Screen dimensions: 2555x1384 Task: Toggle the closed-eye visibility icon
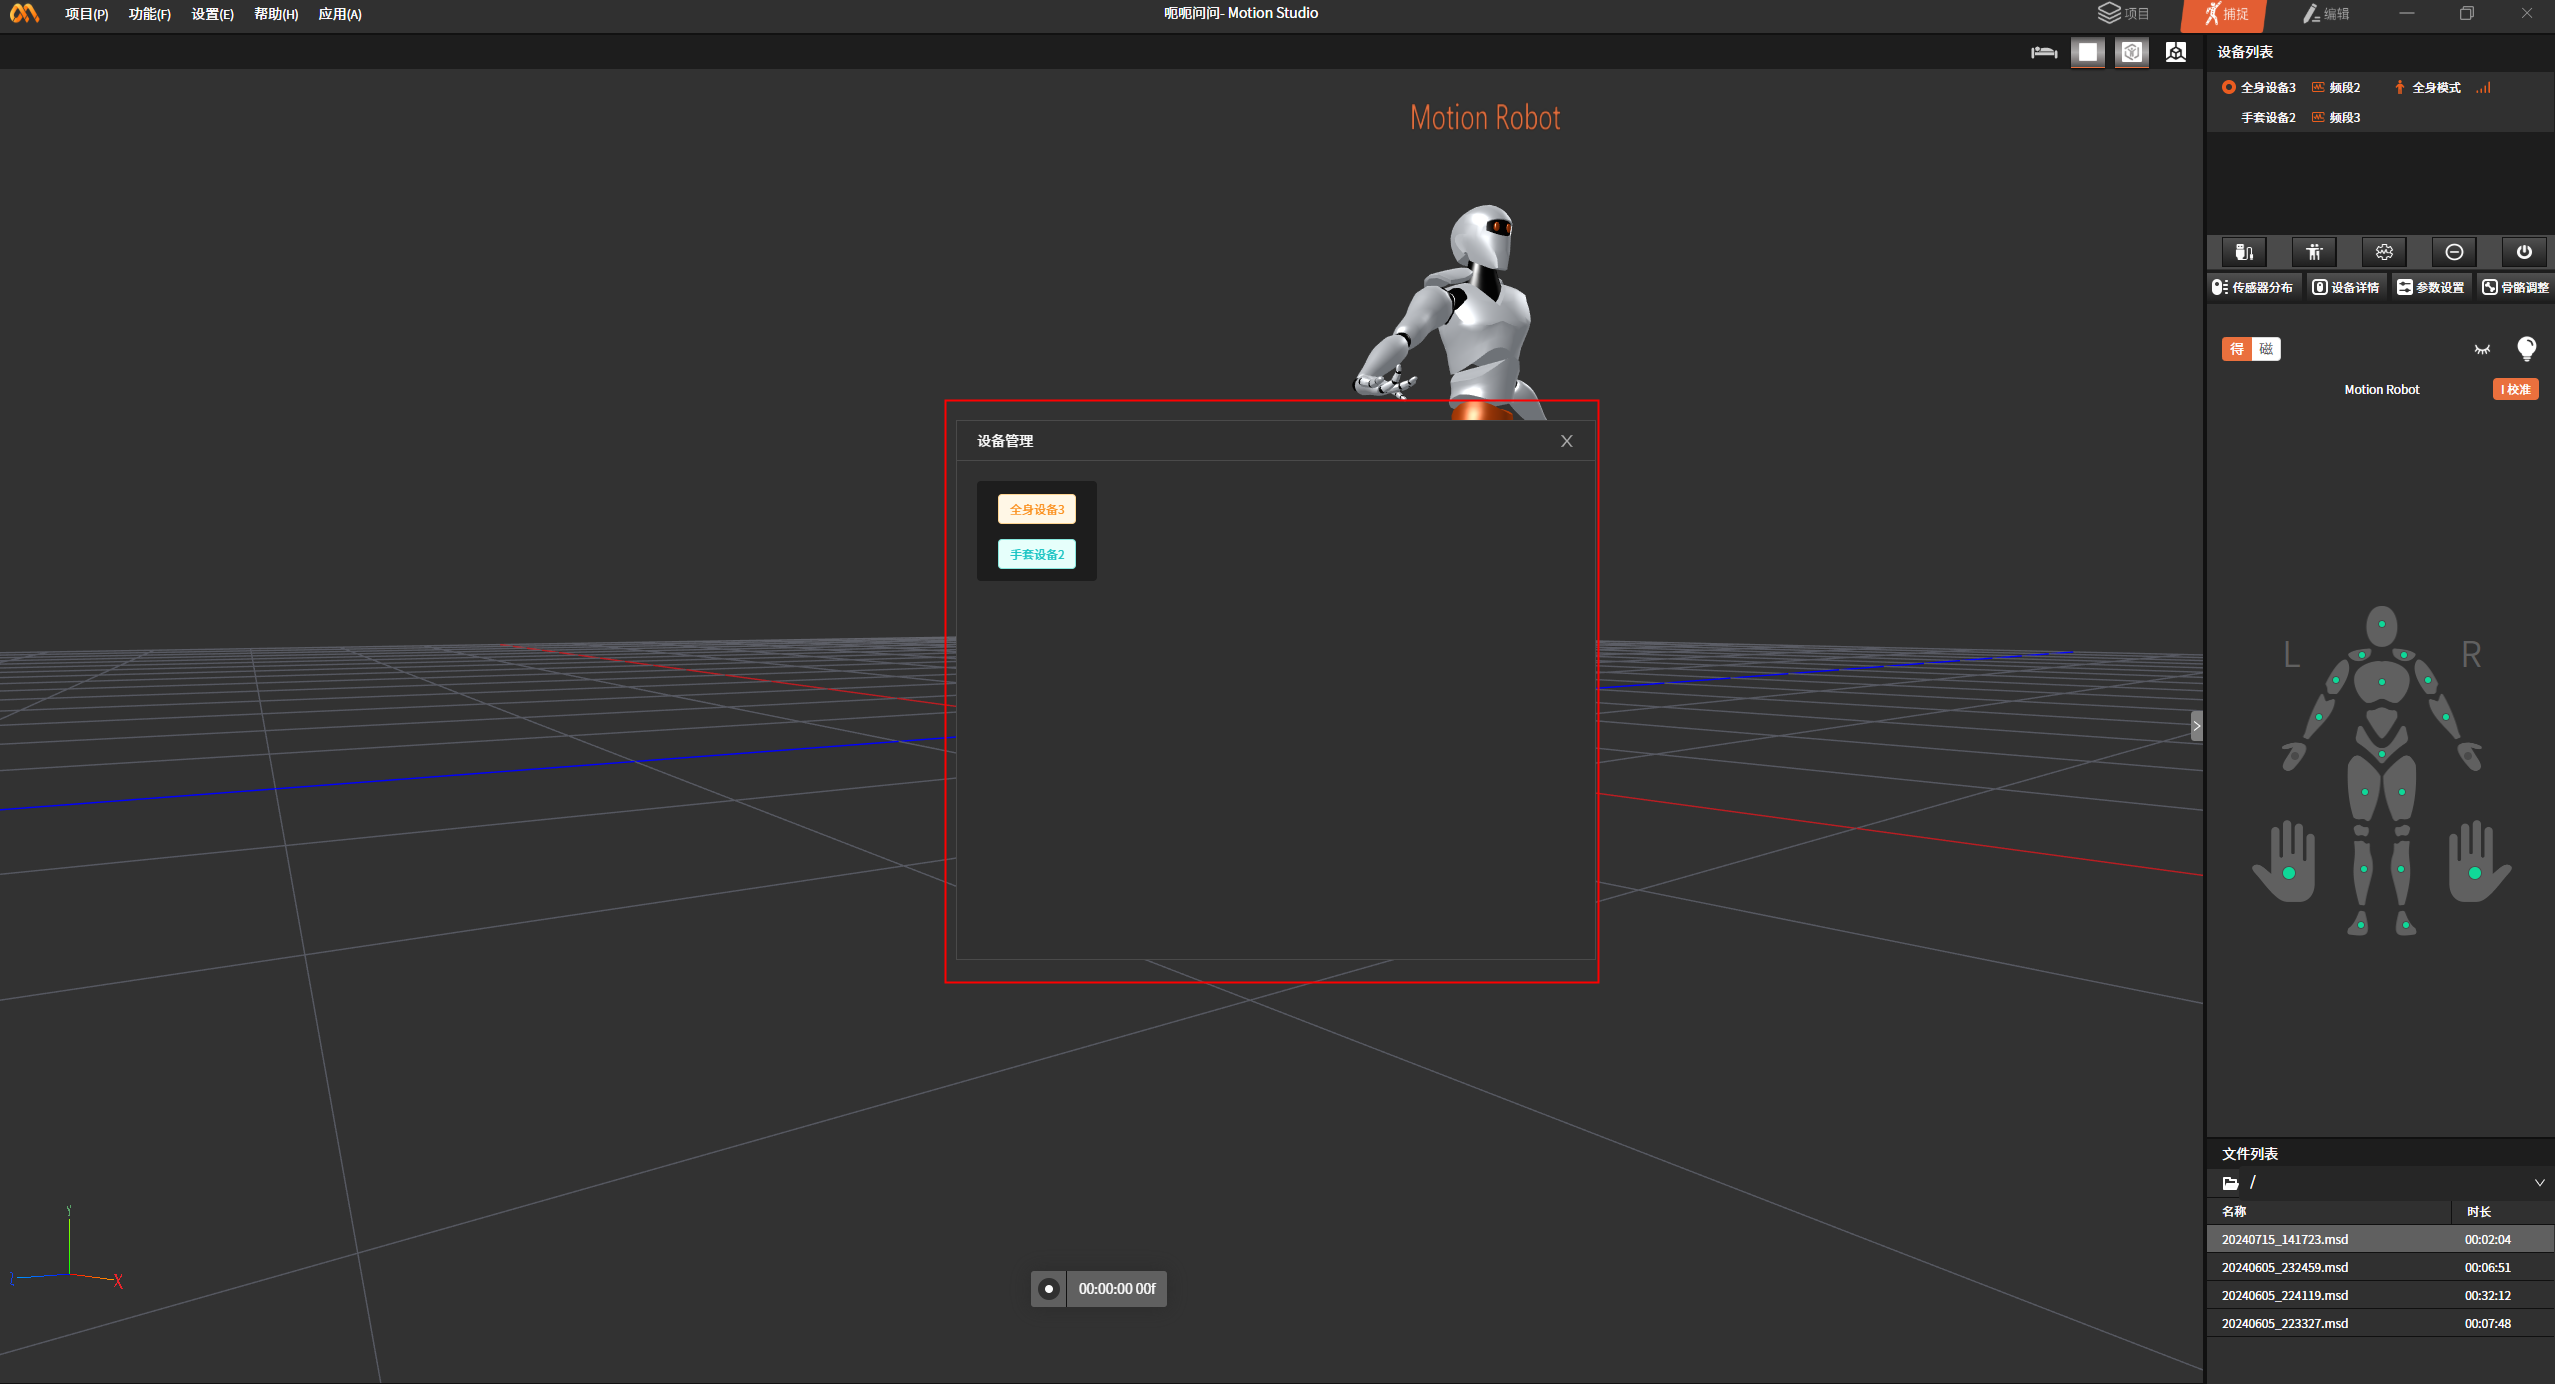pos(2482,349)
